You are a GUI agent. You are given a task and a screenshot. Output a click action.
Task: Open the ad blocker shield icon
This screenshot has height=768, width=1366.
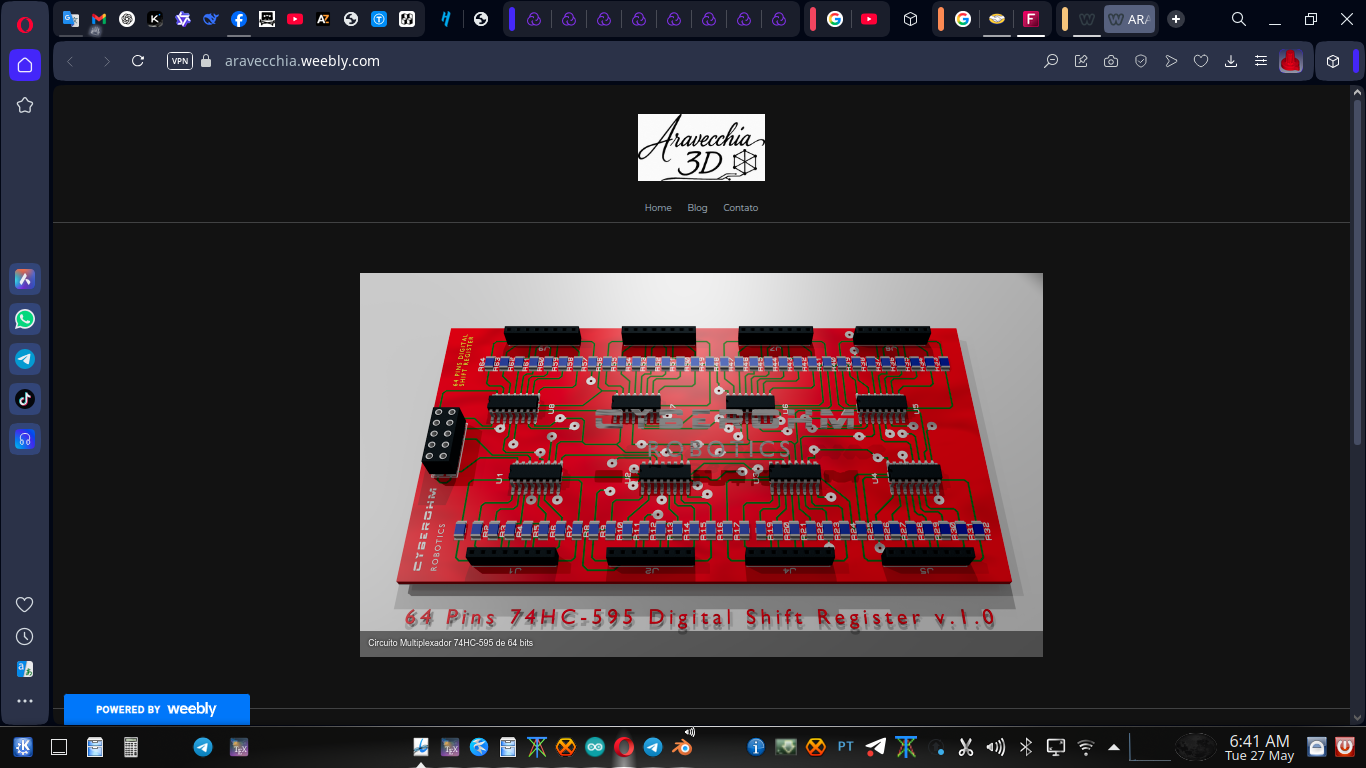(1141, 61)
